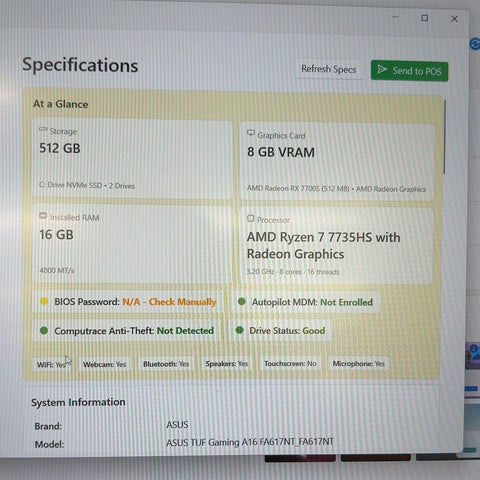
Task: Click the Microphone: Yes chip
Action: point(359,364)
